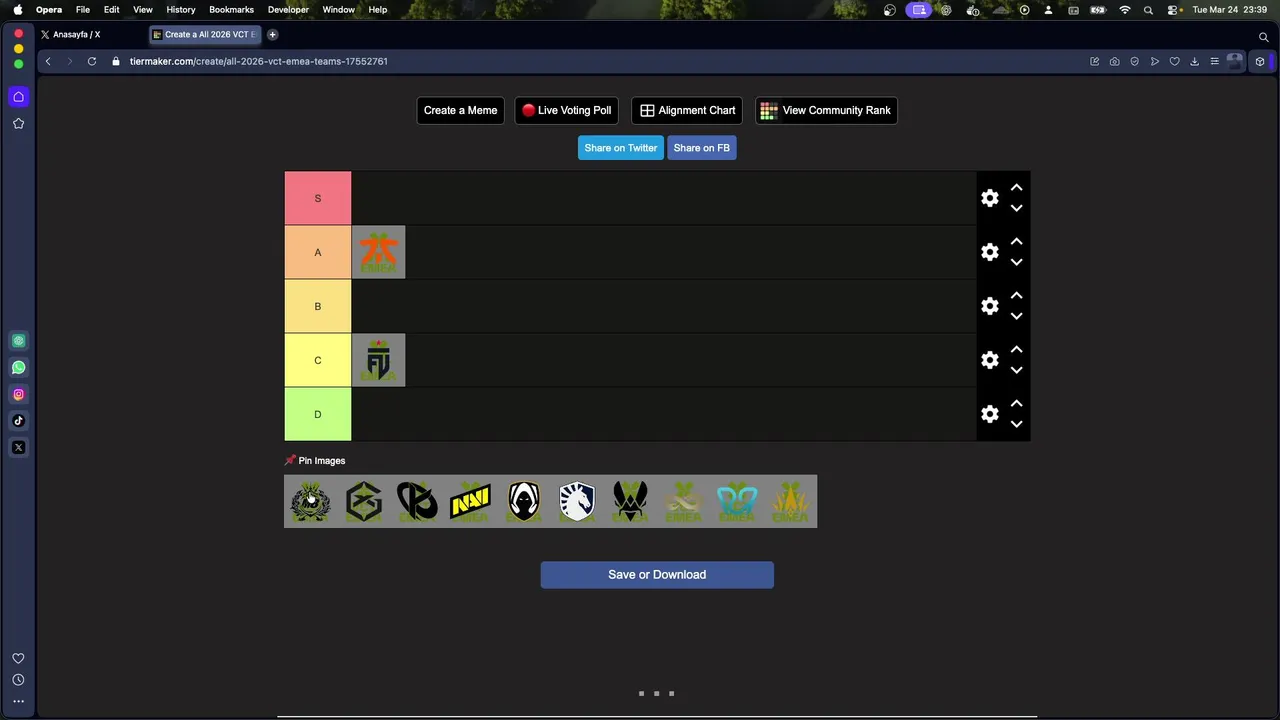Screen dimensions: 1280x720
Task: Click the search tabs magnifier icon
Action: tap(1263, 36)
